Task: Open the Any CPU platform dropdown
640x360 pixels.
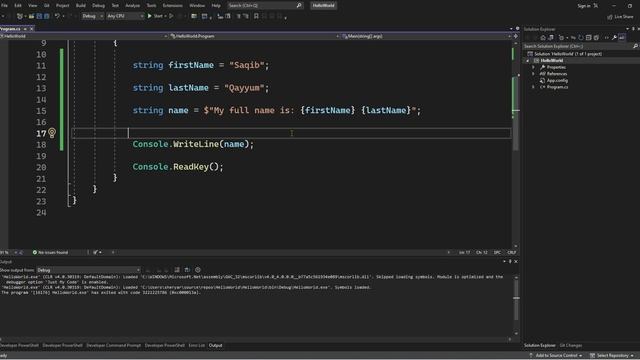Action: [125, 16]
